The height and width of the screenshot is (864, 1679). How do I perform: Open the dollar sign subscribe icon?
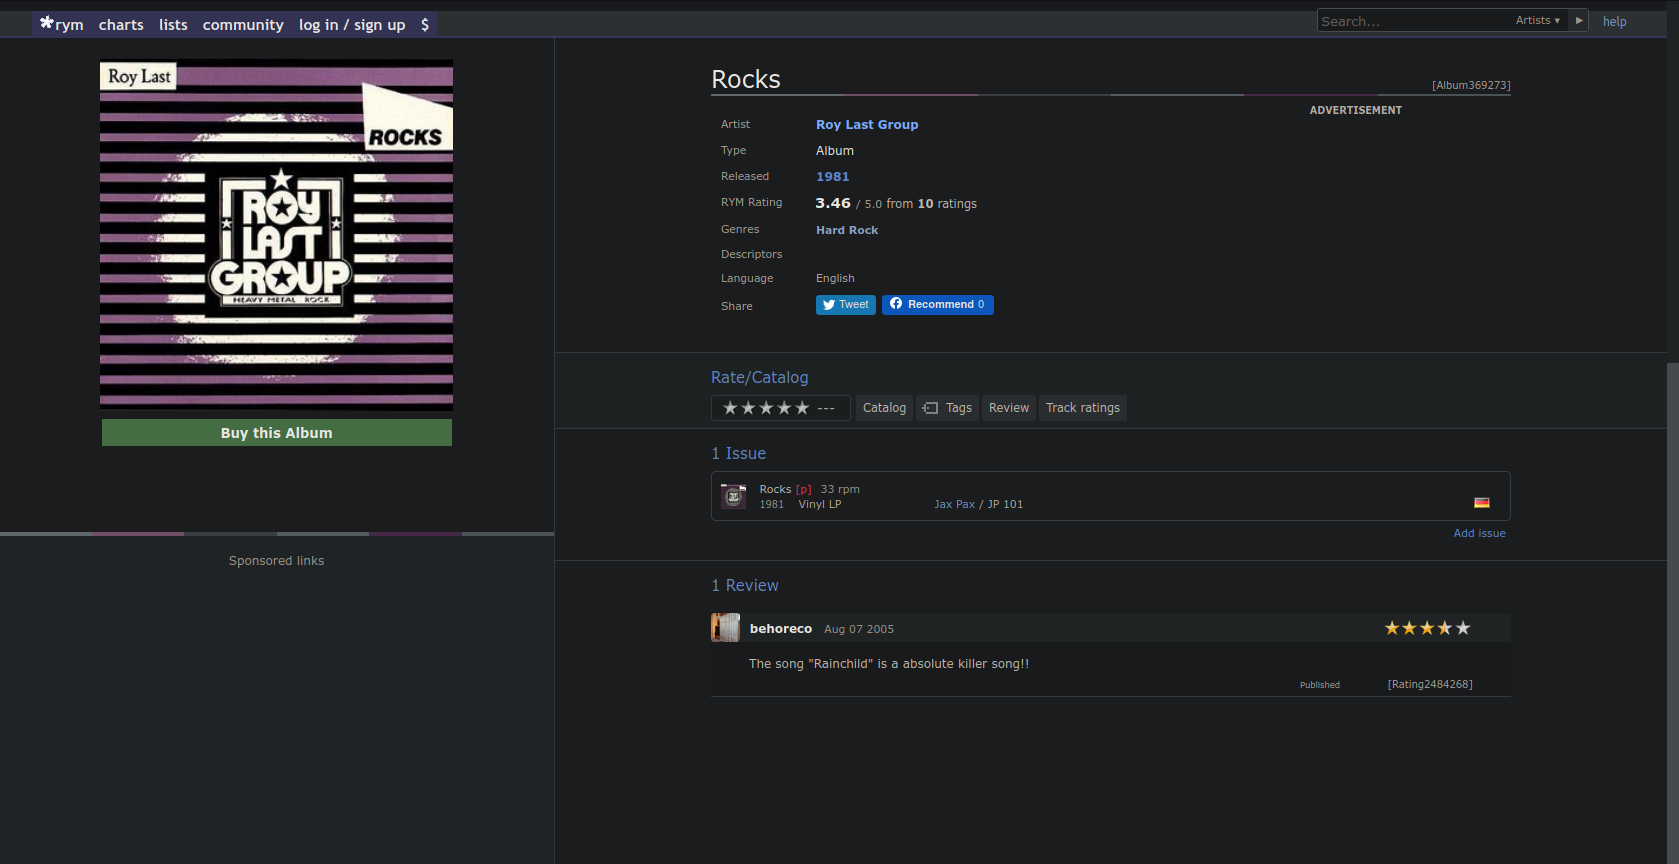coord(425,24)
